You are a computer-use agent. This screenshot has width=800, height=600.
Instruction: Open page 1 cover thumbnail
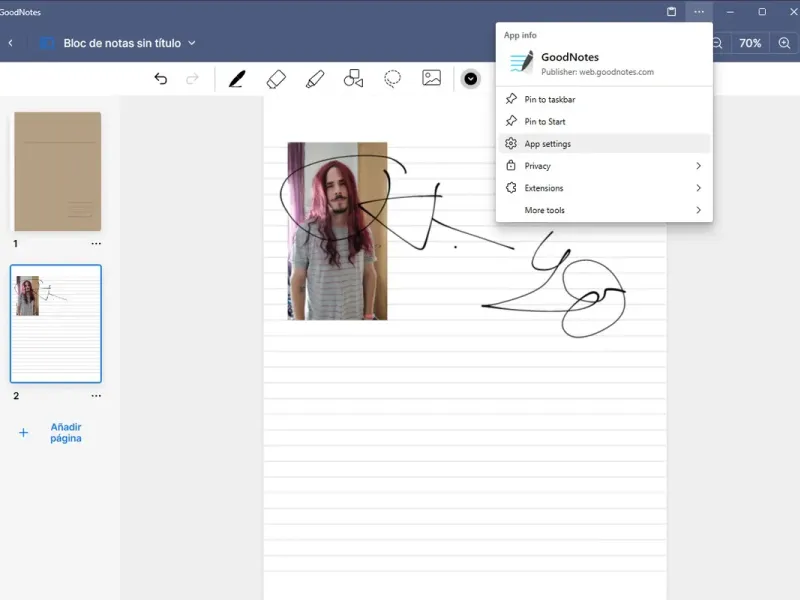[57, 171]
